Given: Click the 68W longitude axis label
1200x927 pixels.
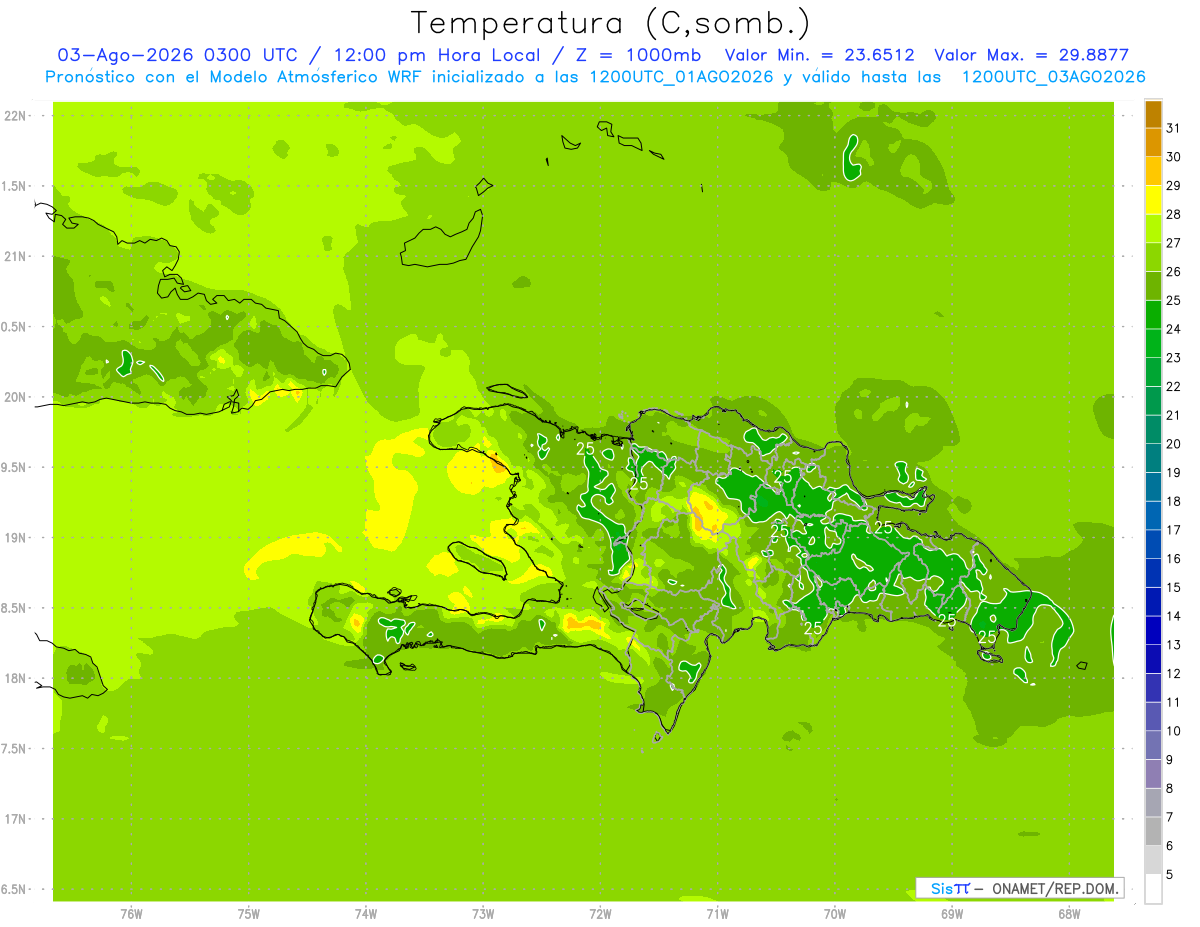Looking at the screenshot, I should (x=1068, y=913).
